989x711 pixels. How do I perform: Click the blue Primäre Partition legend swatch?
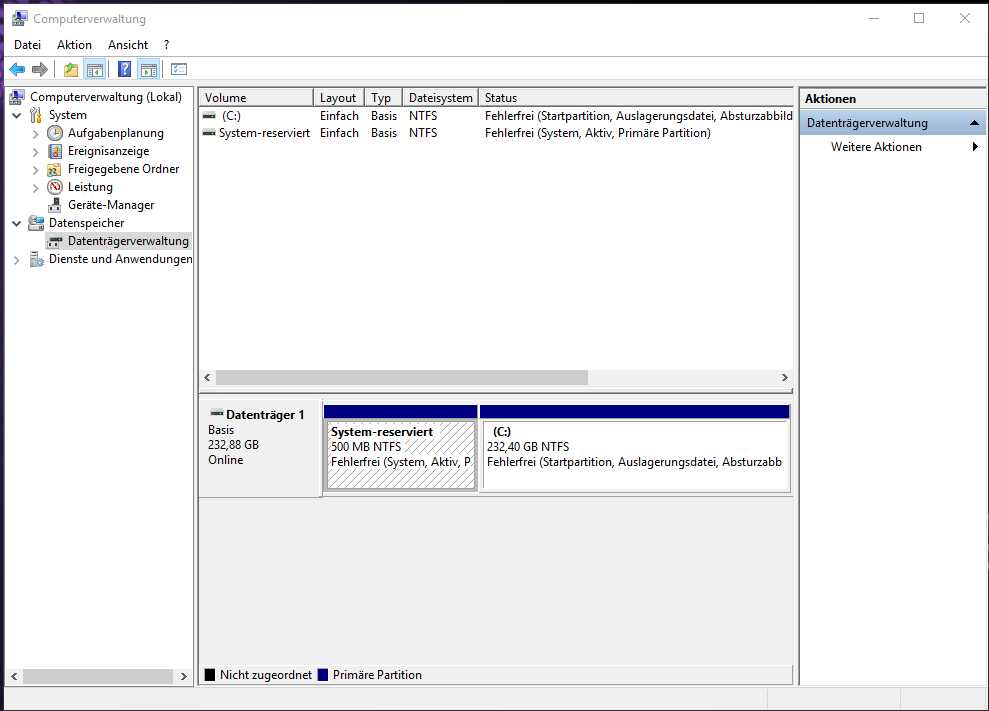323,674
